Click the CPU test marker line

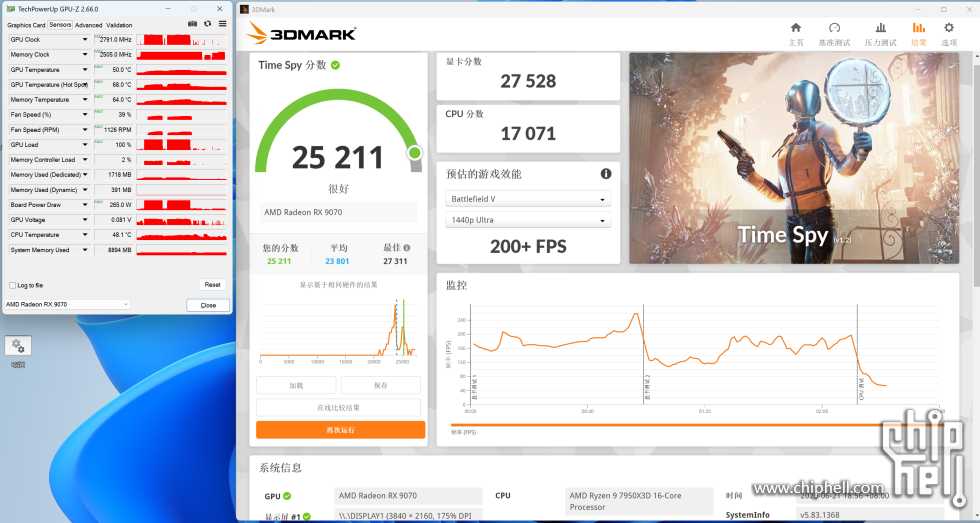pos(858,354)
